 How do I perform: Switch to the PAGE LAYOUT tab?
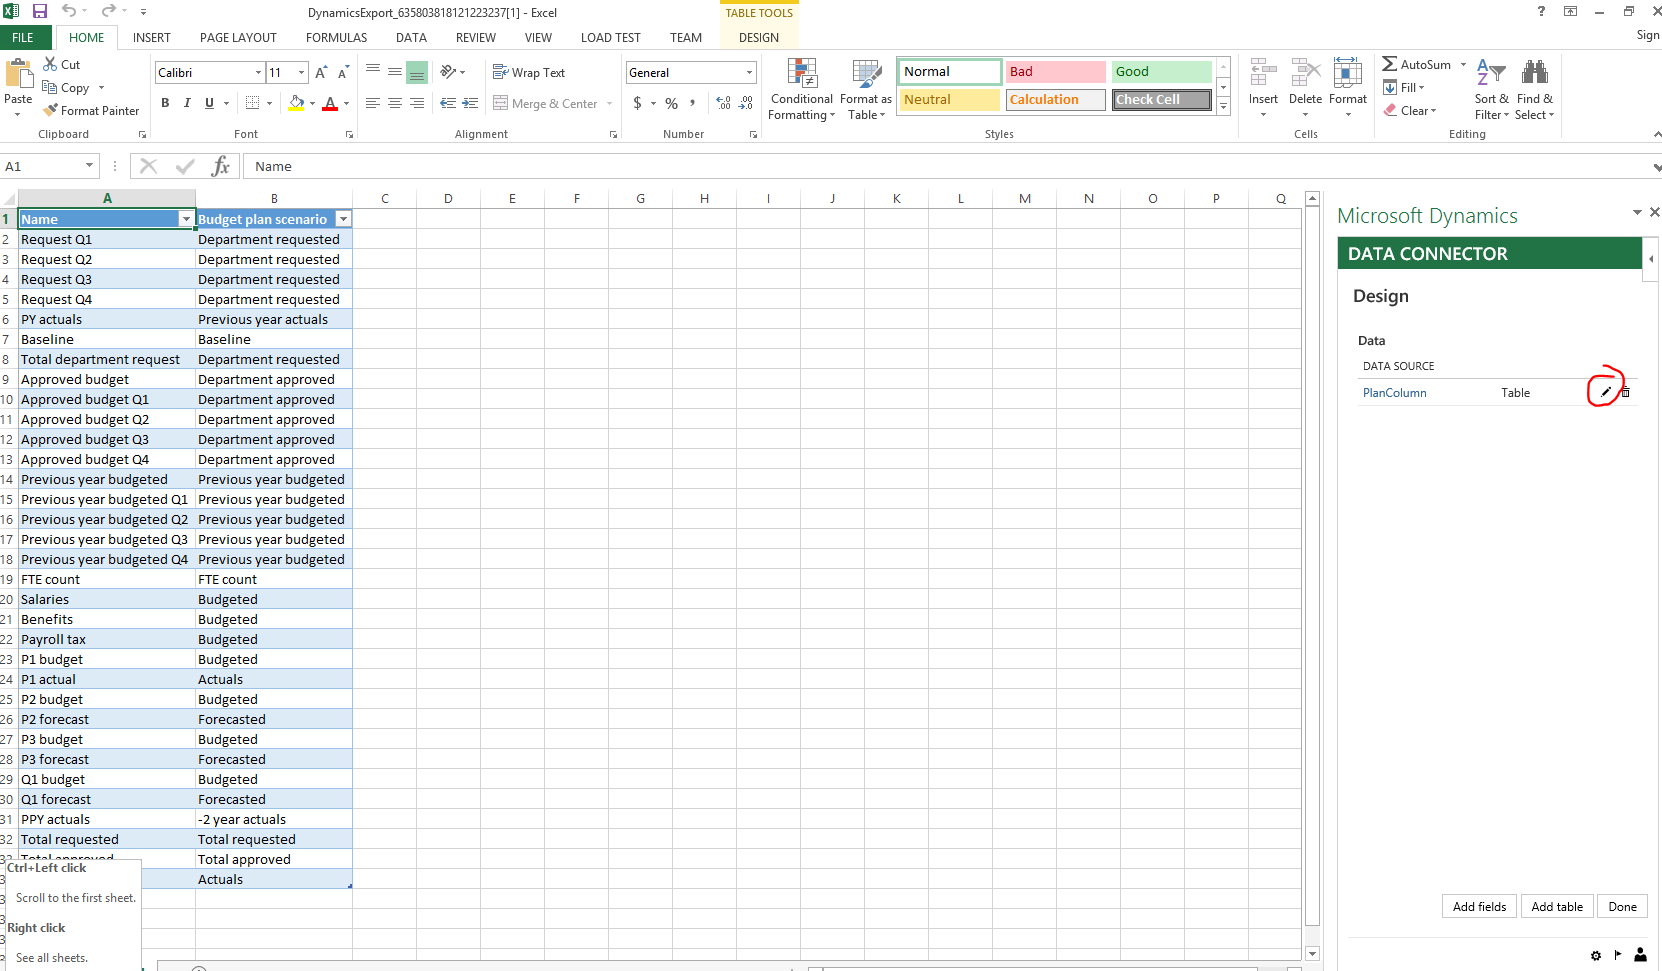238,37
